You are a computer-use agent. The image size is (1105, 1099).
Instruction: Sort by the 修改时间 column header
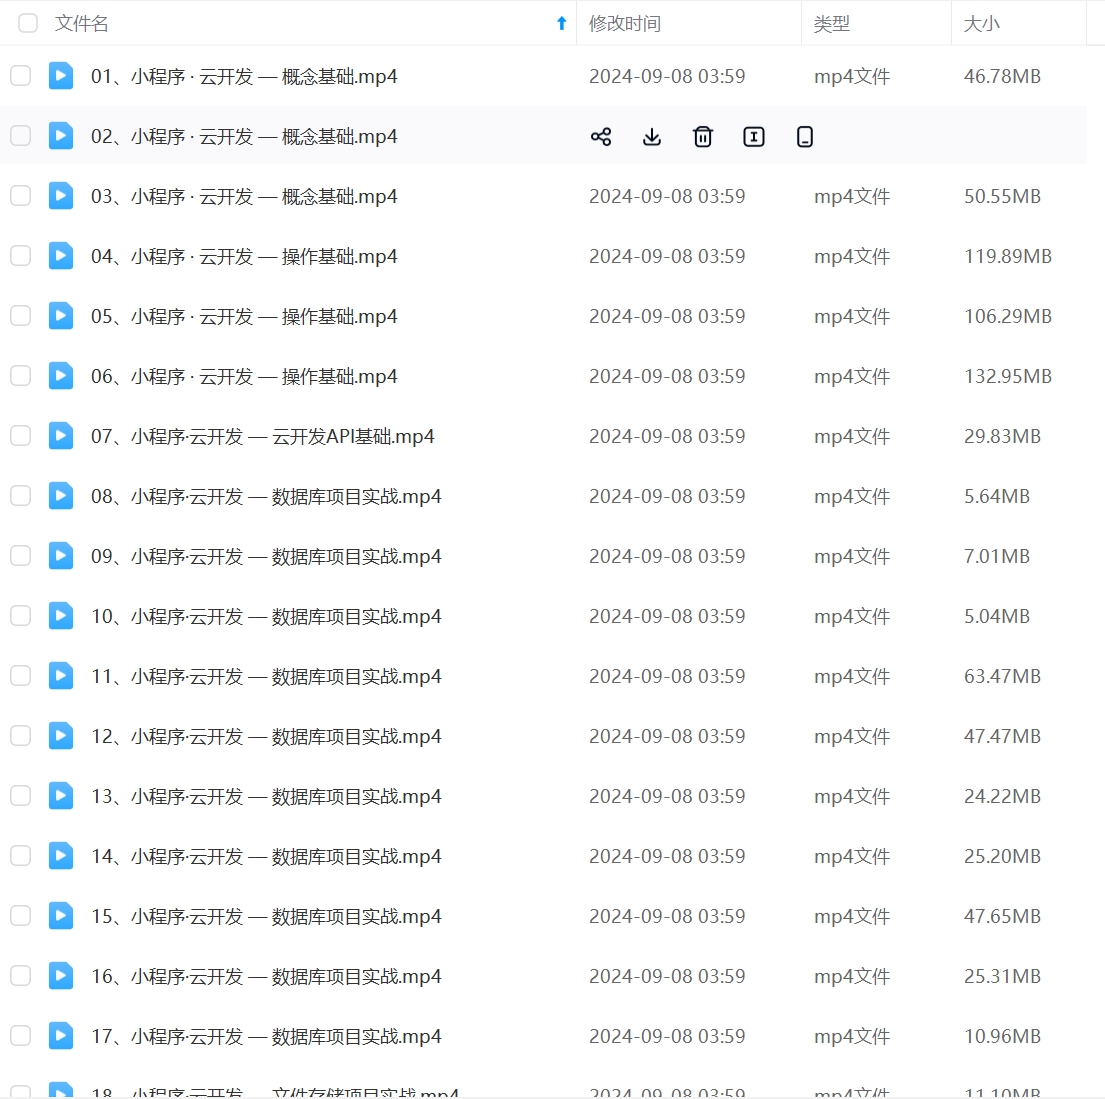click(x=625, y=23)
